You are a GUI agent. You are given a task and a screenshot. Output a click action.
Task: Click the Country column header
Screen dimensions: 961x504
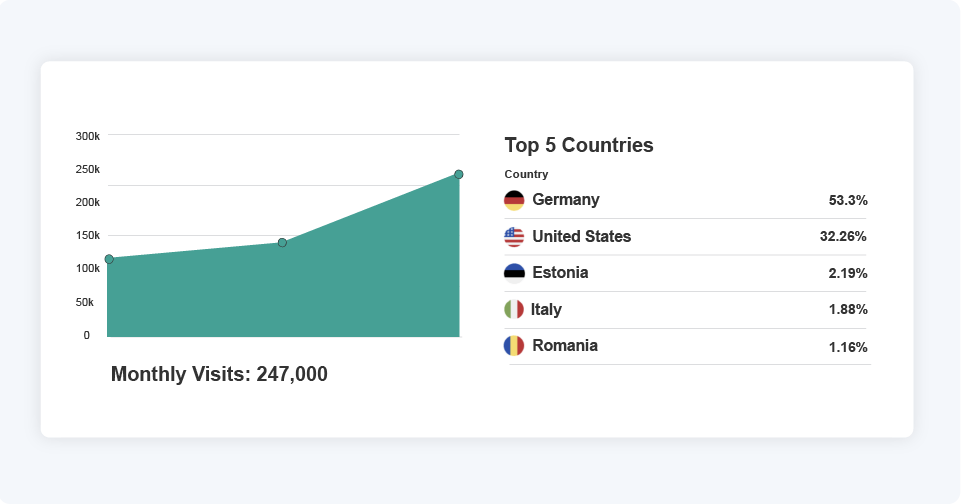coord(526,174)
